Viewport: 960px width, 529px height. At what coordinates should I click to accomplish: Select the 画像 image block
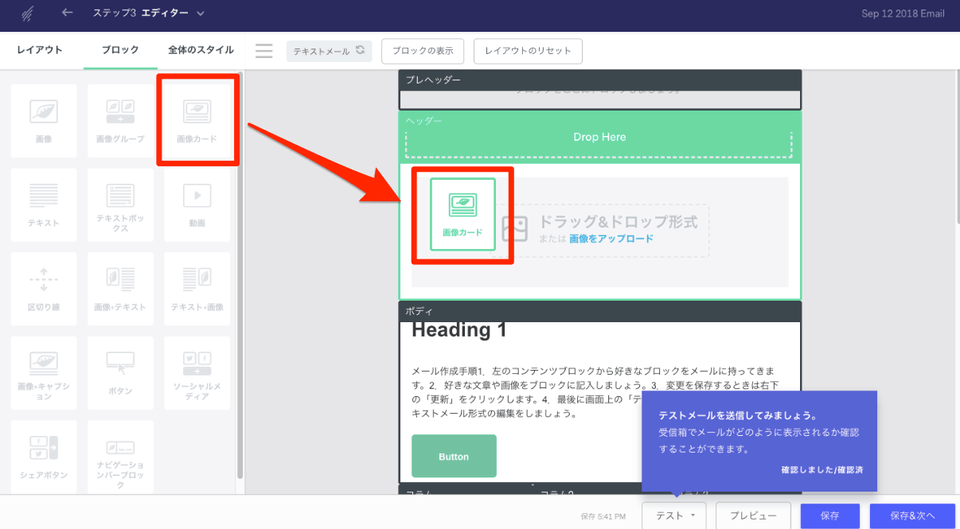point(43,121)
